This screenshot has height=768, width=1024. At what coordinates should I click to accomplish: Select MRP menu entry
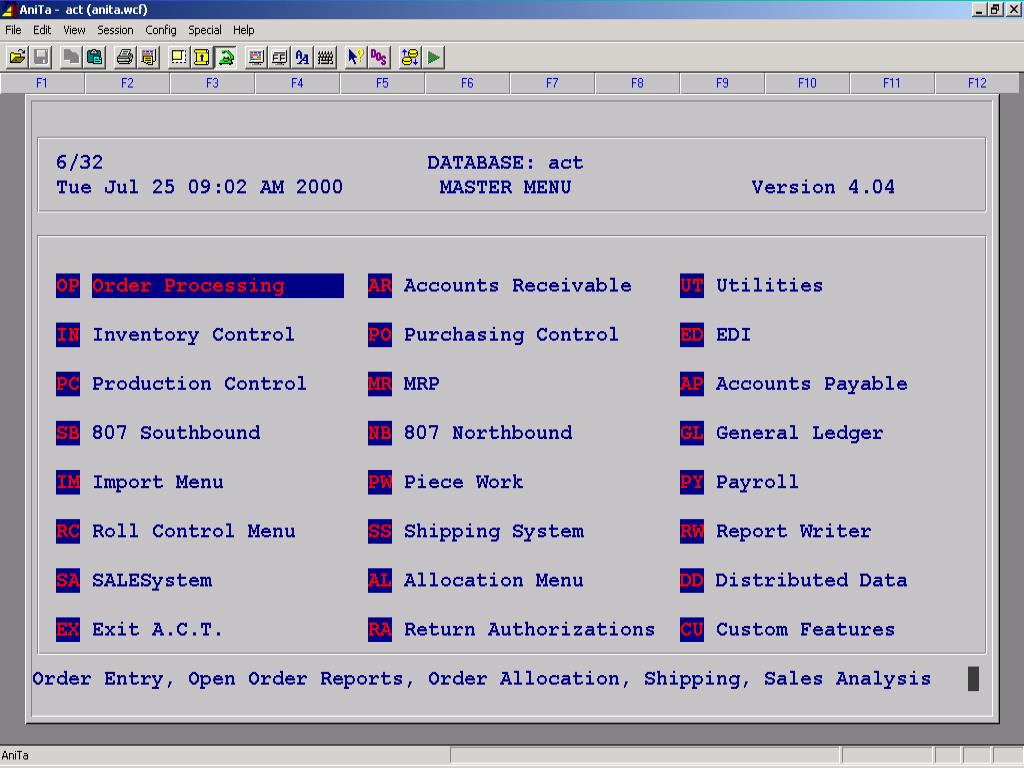pyautogui.click(x=404, y=384)
